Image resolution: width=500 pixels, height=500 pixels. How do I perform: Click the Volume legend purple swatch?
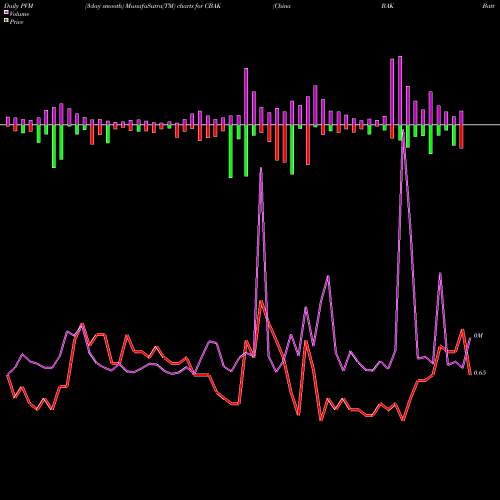tap(6, 13)
